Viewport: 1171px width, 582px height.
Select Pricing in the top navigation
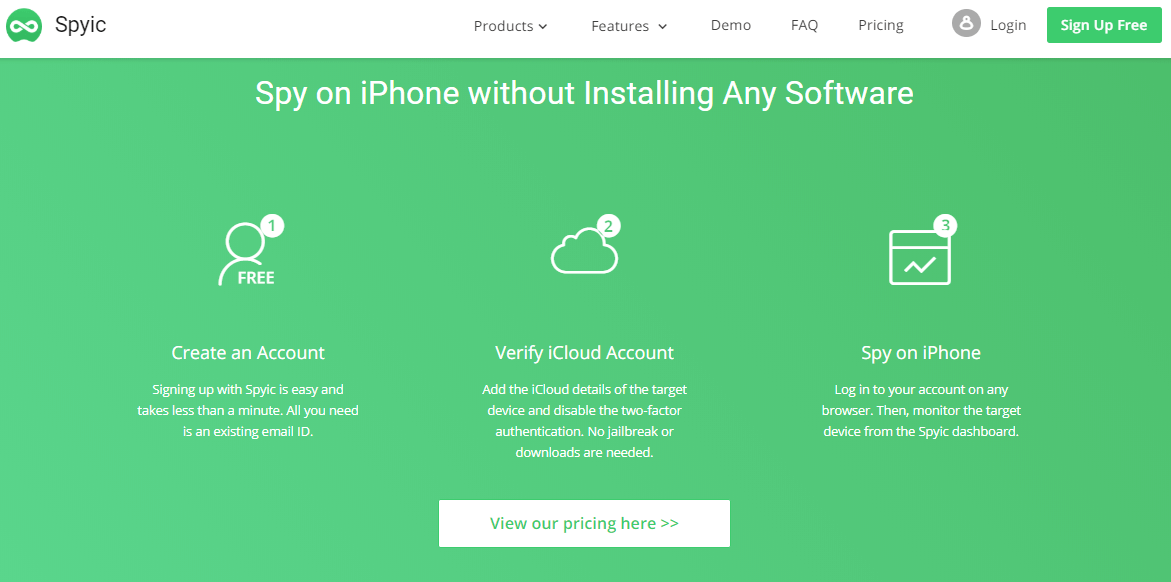881,25
